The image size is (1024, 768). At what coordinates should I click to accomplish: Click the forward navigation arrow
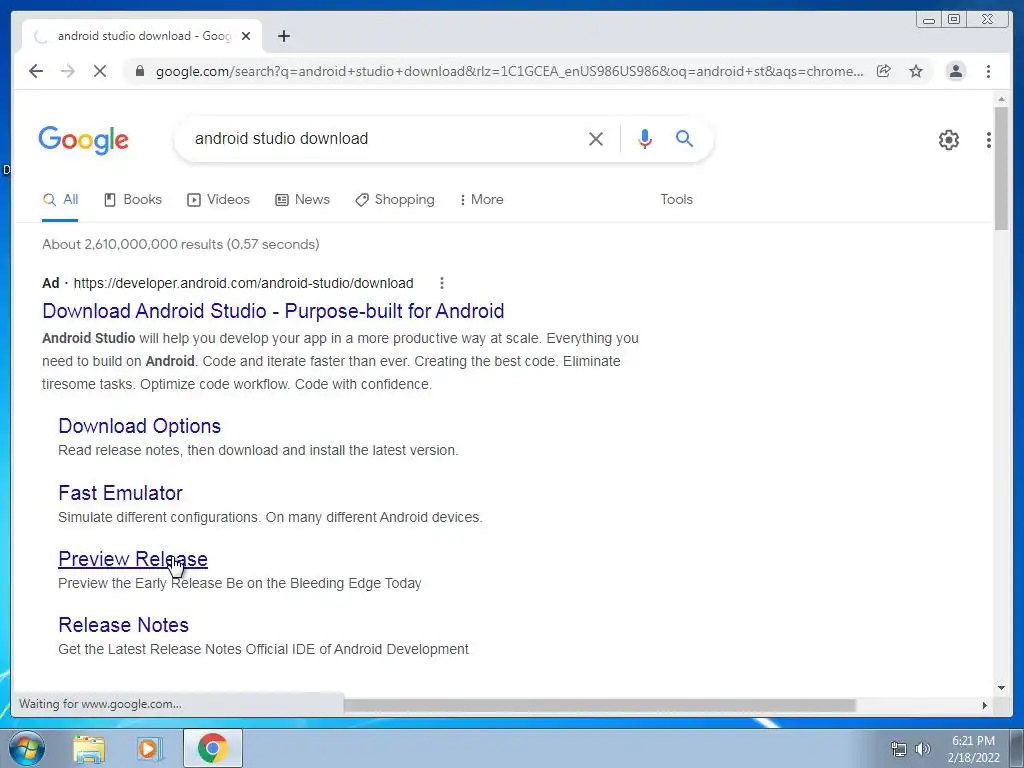pyautogui.click(x=68, y=71)
